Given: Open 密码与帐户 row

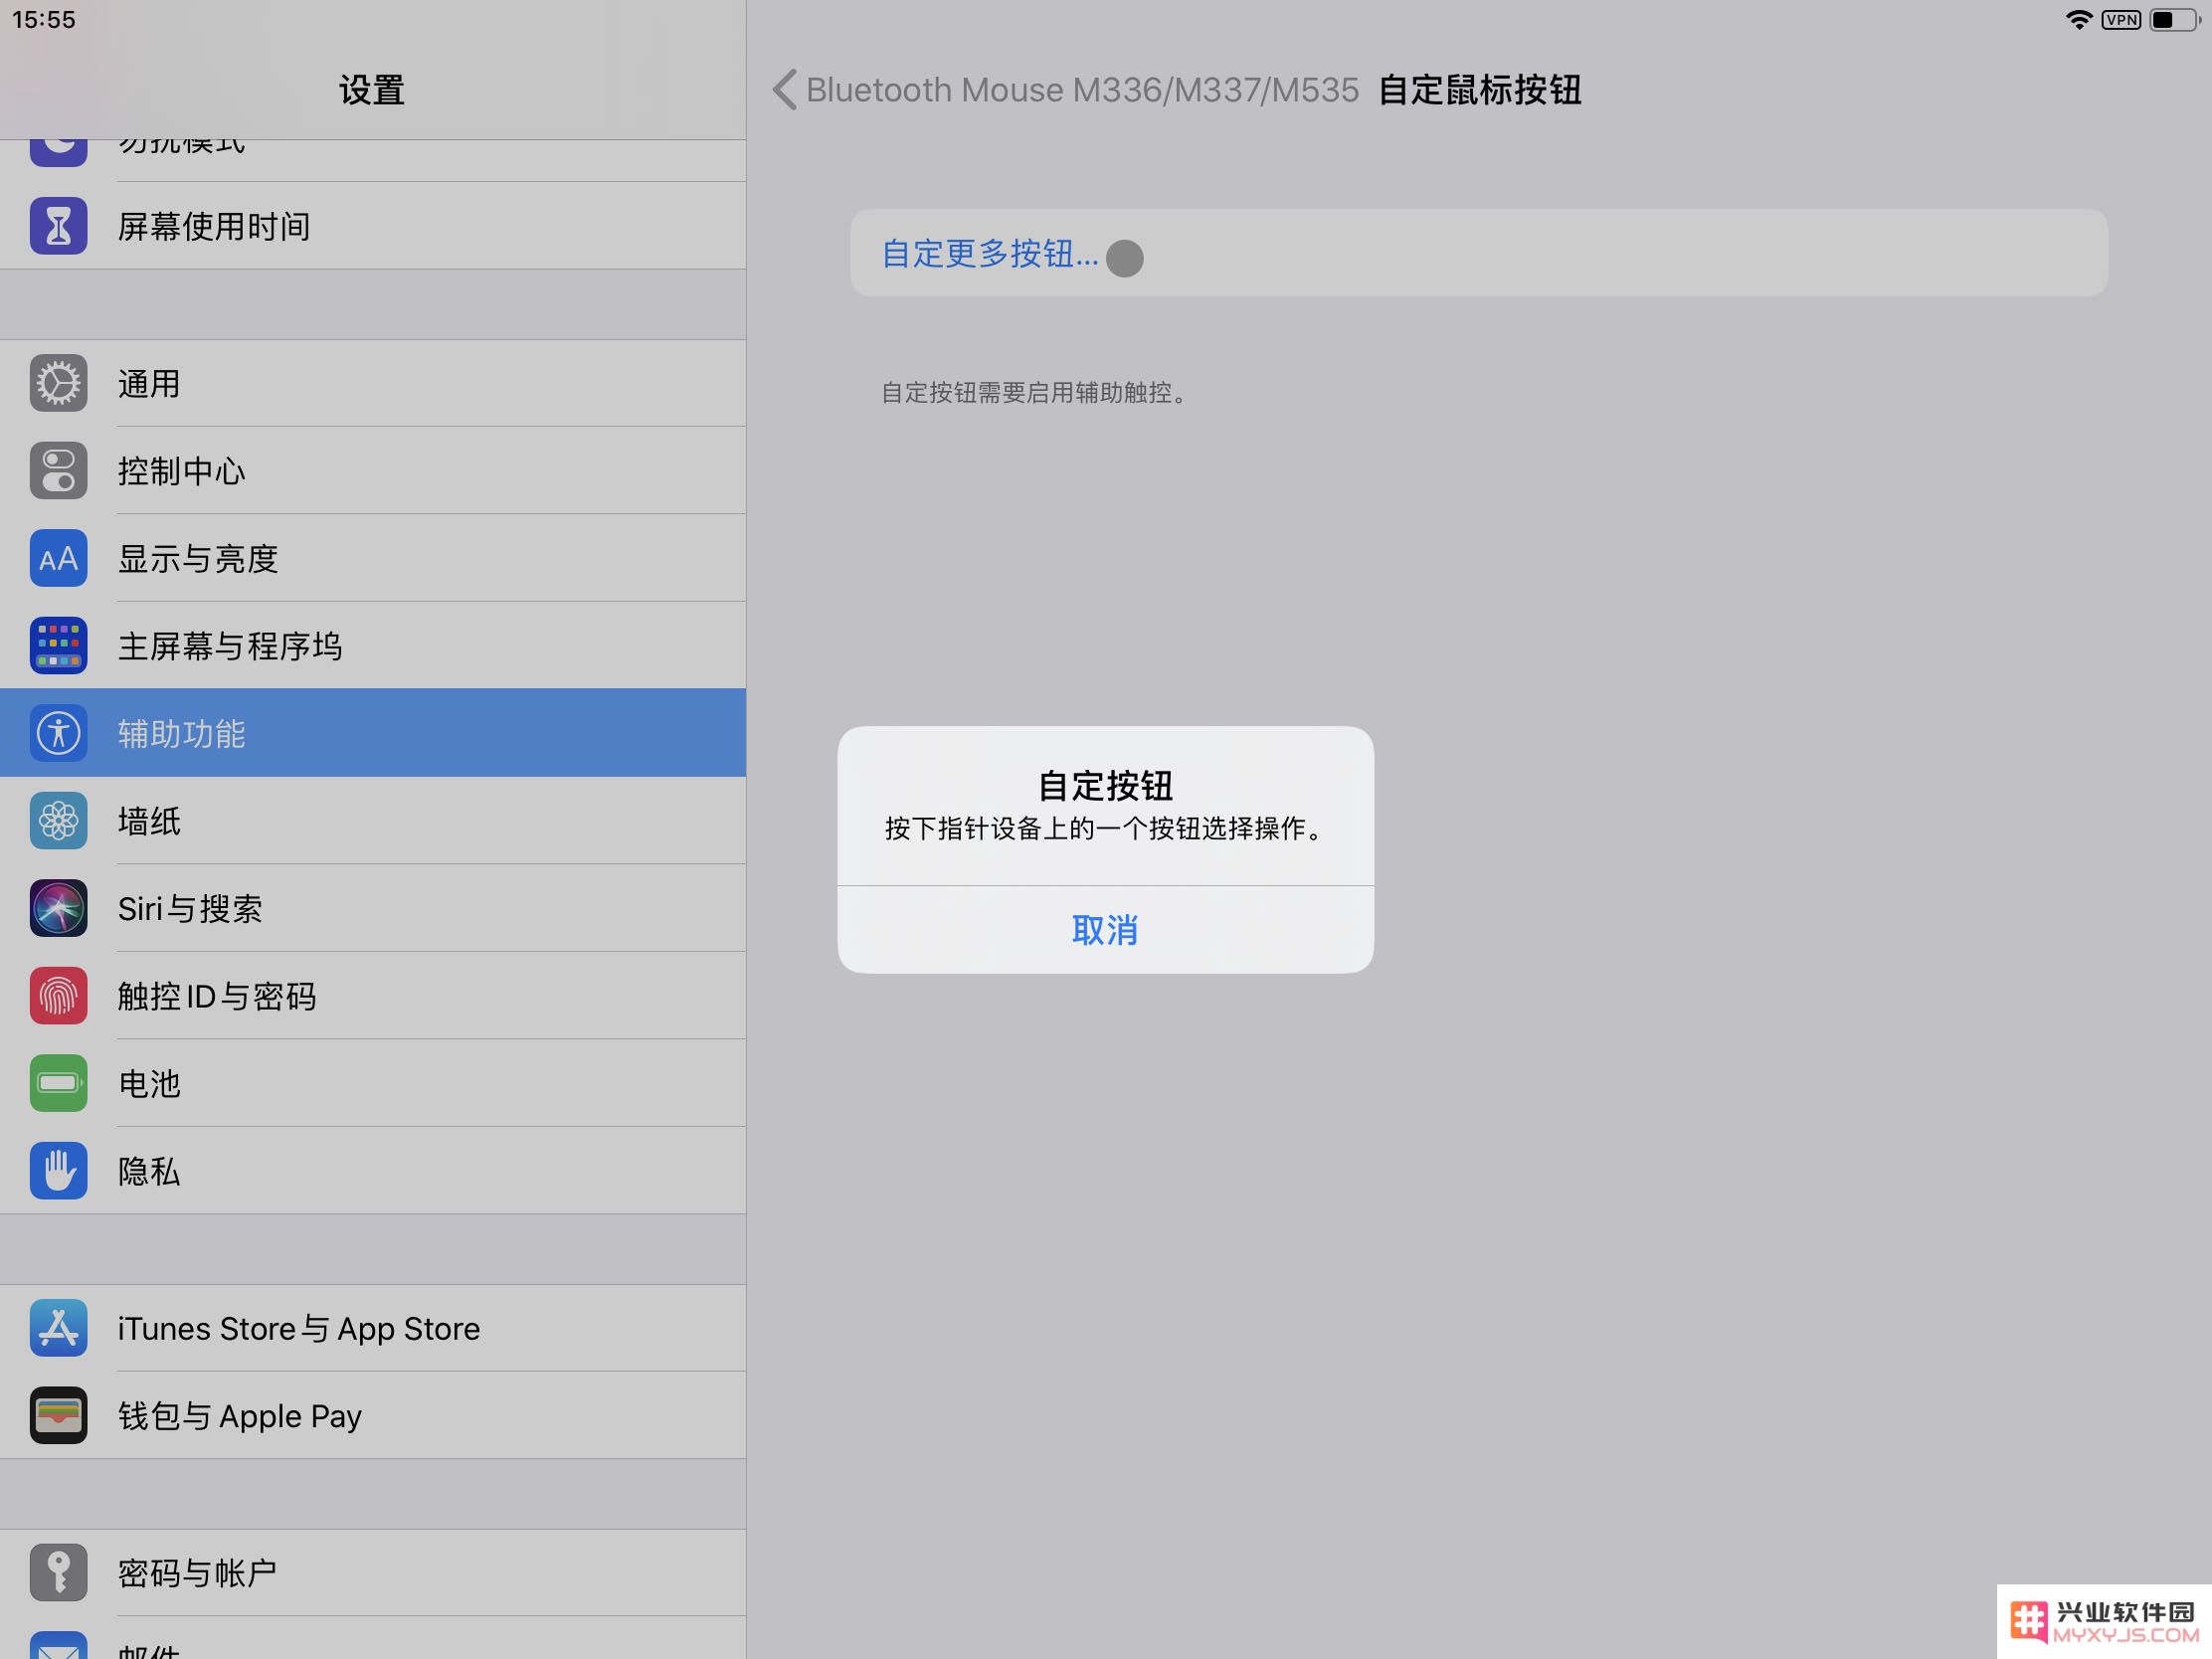Looking at the screenshot, I should point(373,1573).
